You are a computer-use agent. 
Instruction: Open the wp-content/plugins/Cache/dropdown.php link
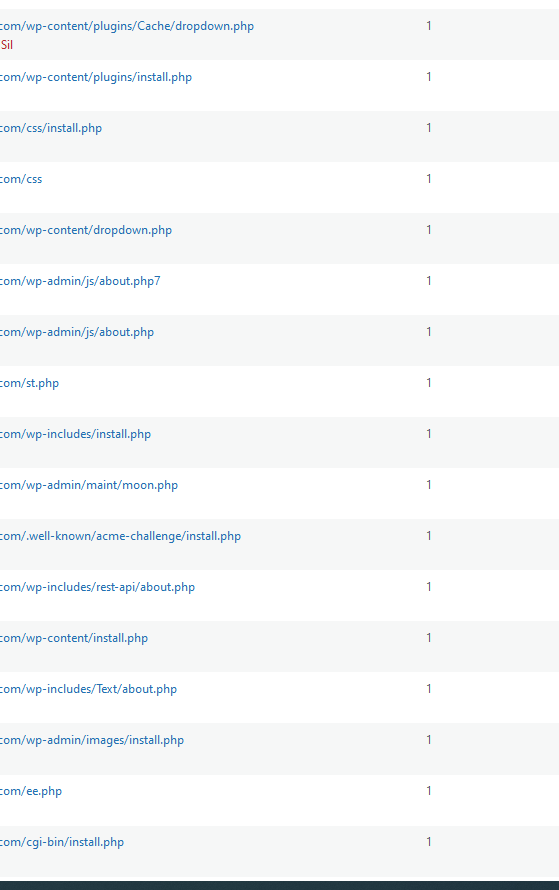coord(127,26)
